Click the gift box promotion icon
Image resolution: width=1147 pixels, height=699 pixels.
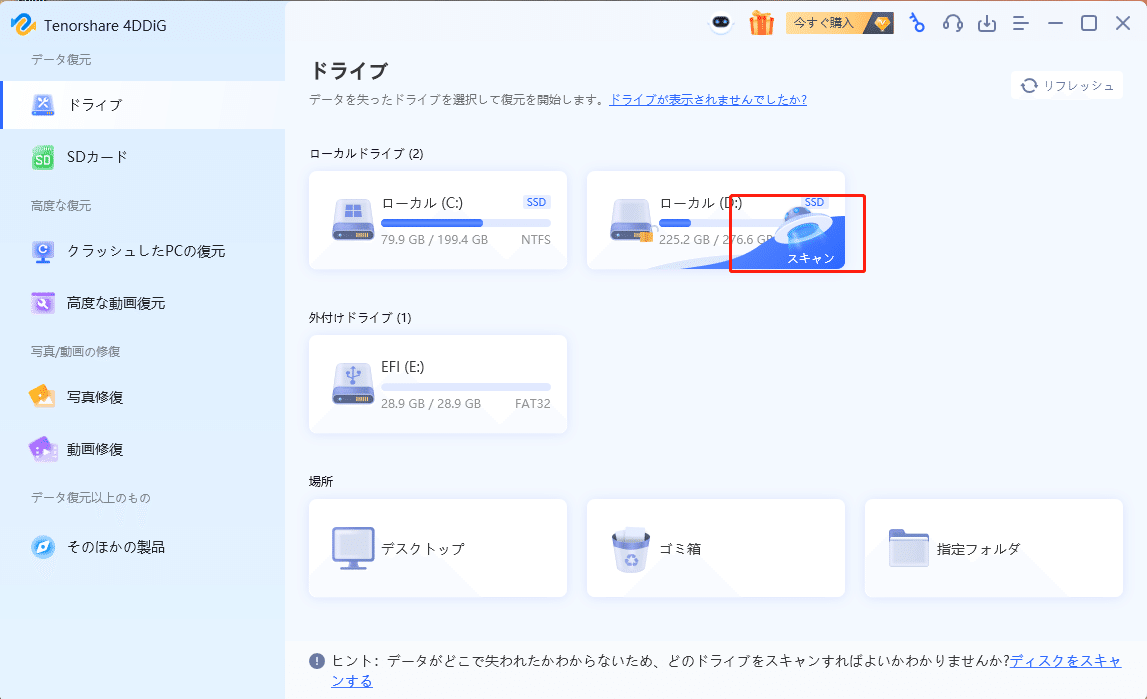(x=761, y=23)
